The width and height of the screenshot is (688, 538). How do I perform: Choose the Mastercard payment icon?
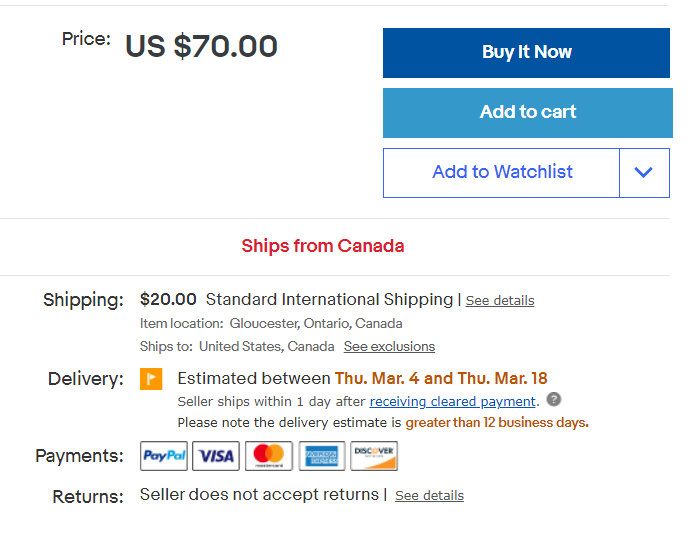tap(269, 456)
